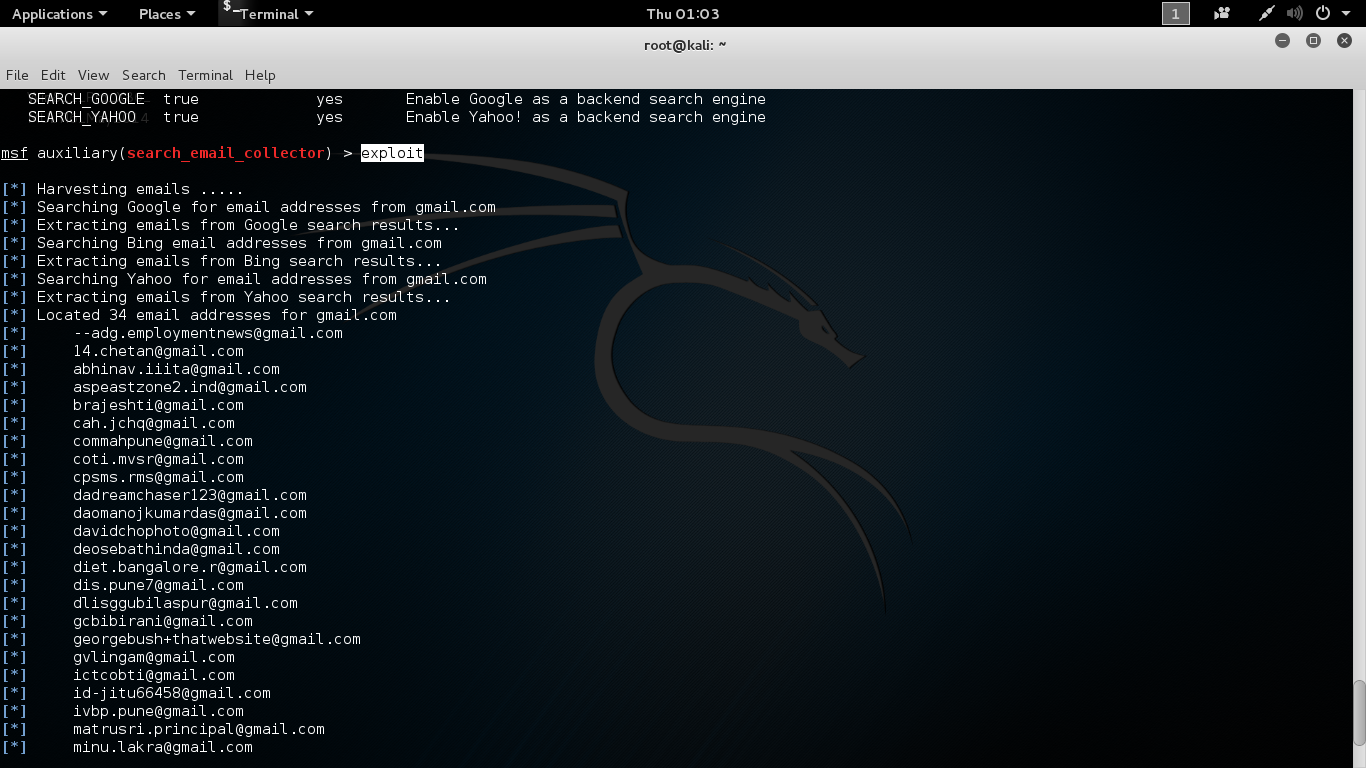Image resolution: width=1366 pixels, height=768 pixels.
Task: Click the brajeshti@gmail.com email
Action: (158, 405)
